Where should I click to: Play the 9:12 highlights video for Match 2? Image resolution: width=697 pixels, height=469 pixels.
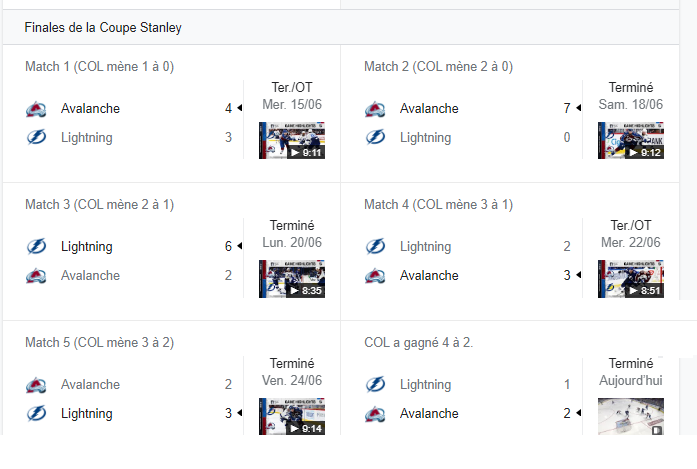(x=631, y=140)
